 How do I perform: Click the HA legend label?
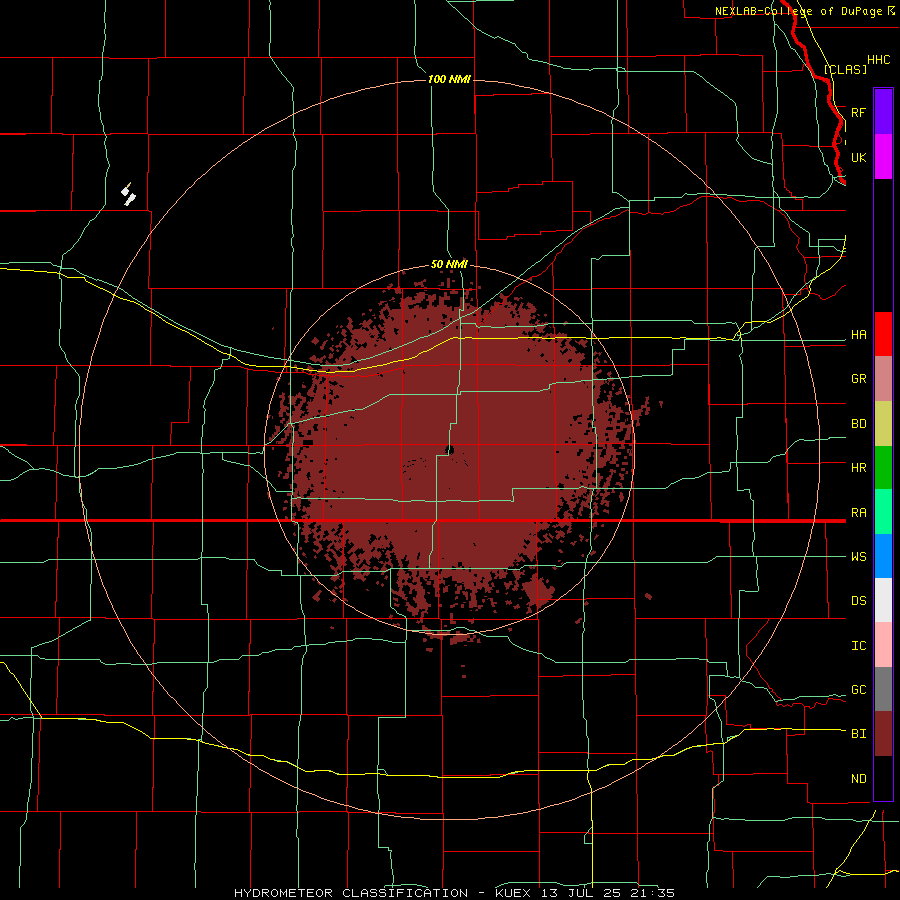coord(859,335)
